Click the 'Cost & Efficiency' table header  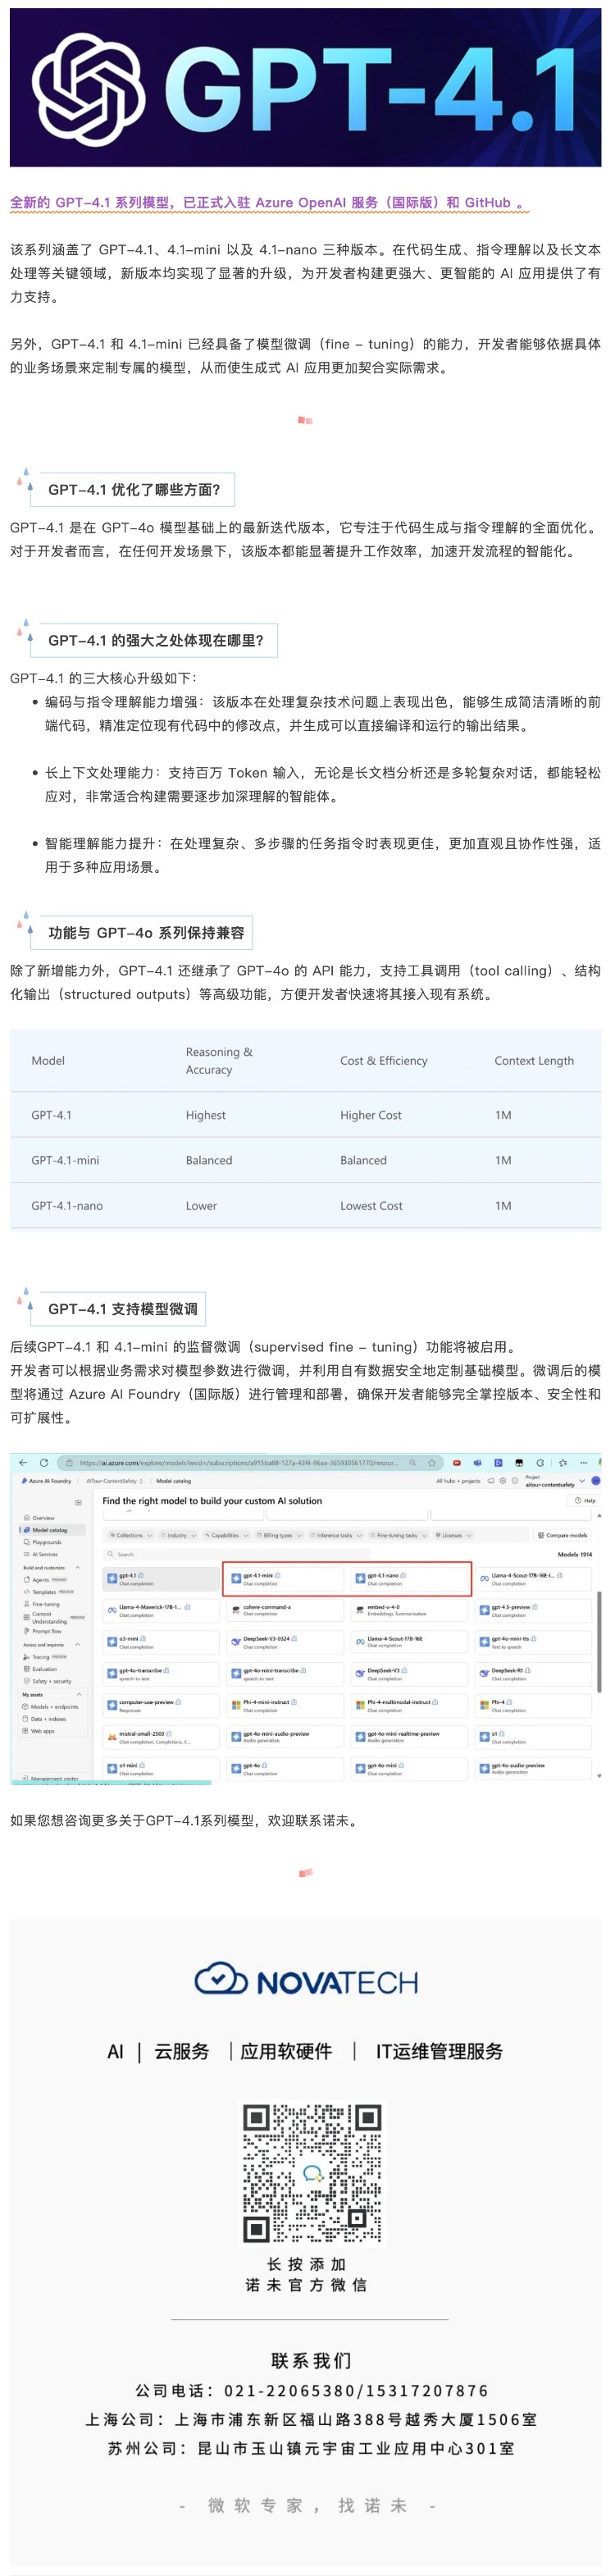tap(383, 1061)
